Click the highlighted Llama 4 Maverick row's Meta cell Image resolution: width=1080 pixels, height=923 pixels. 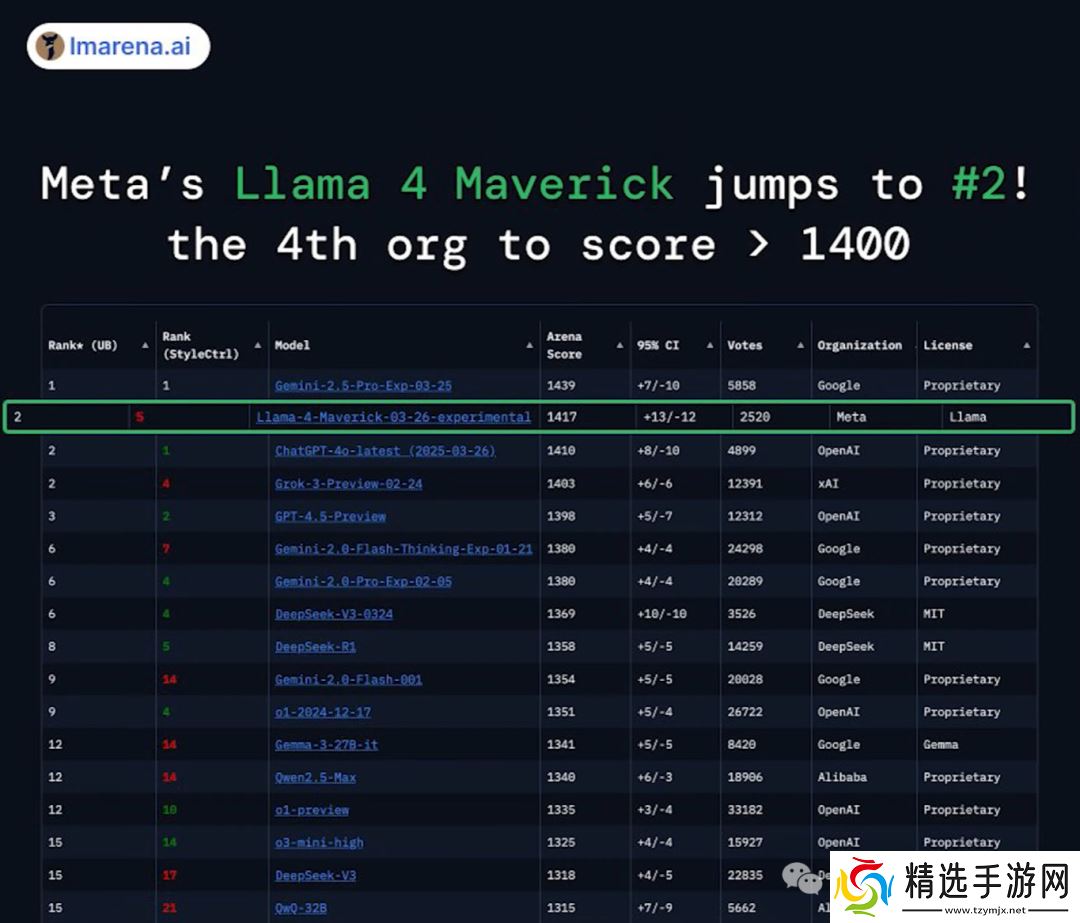(x=851, y=417)
